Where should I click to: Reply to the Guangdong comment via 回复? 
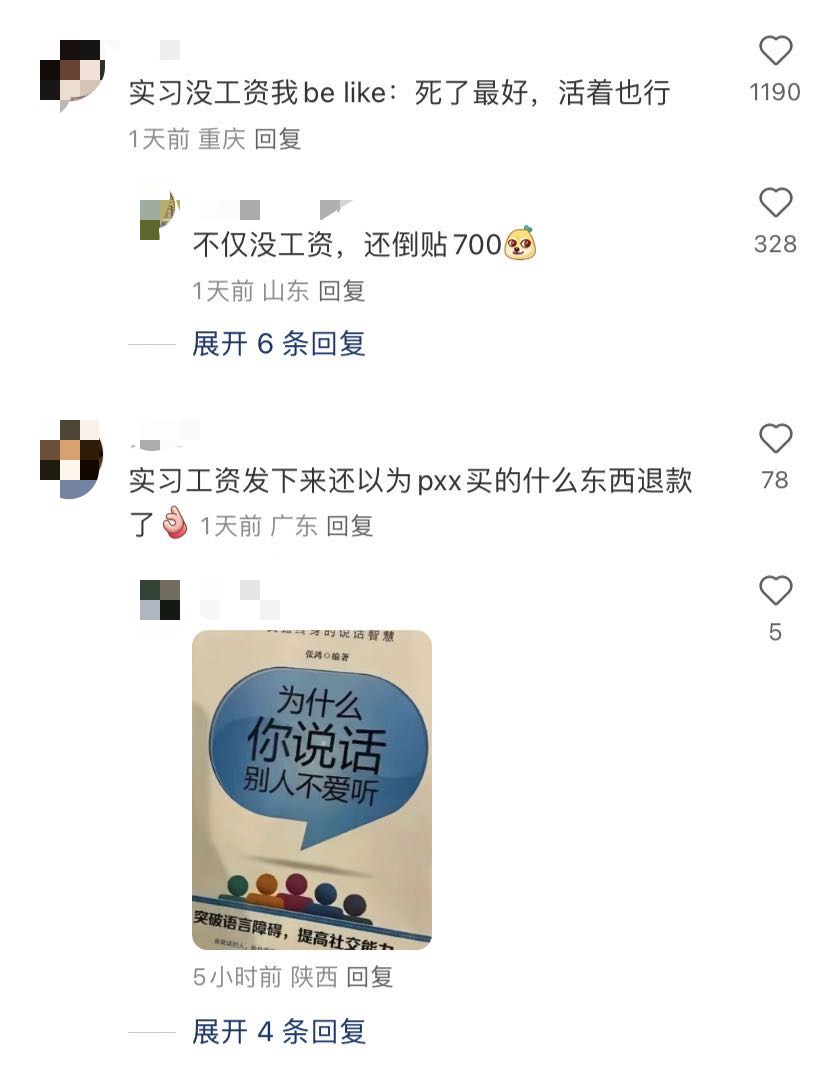coord(349,526)
